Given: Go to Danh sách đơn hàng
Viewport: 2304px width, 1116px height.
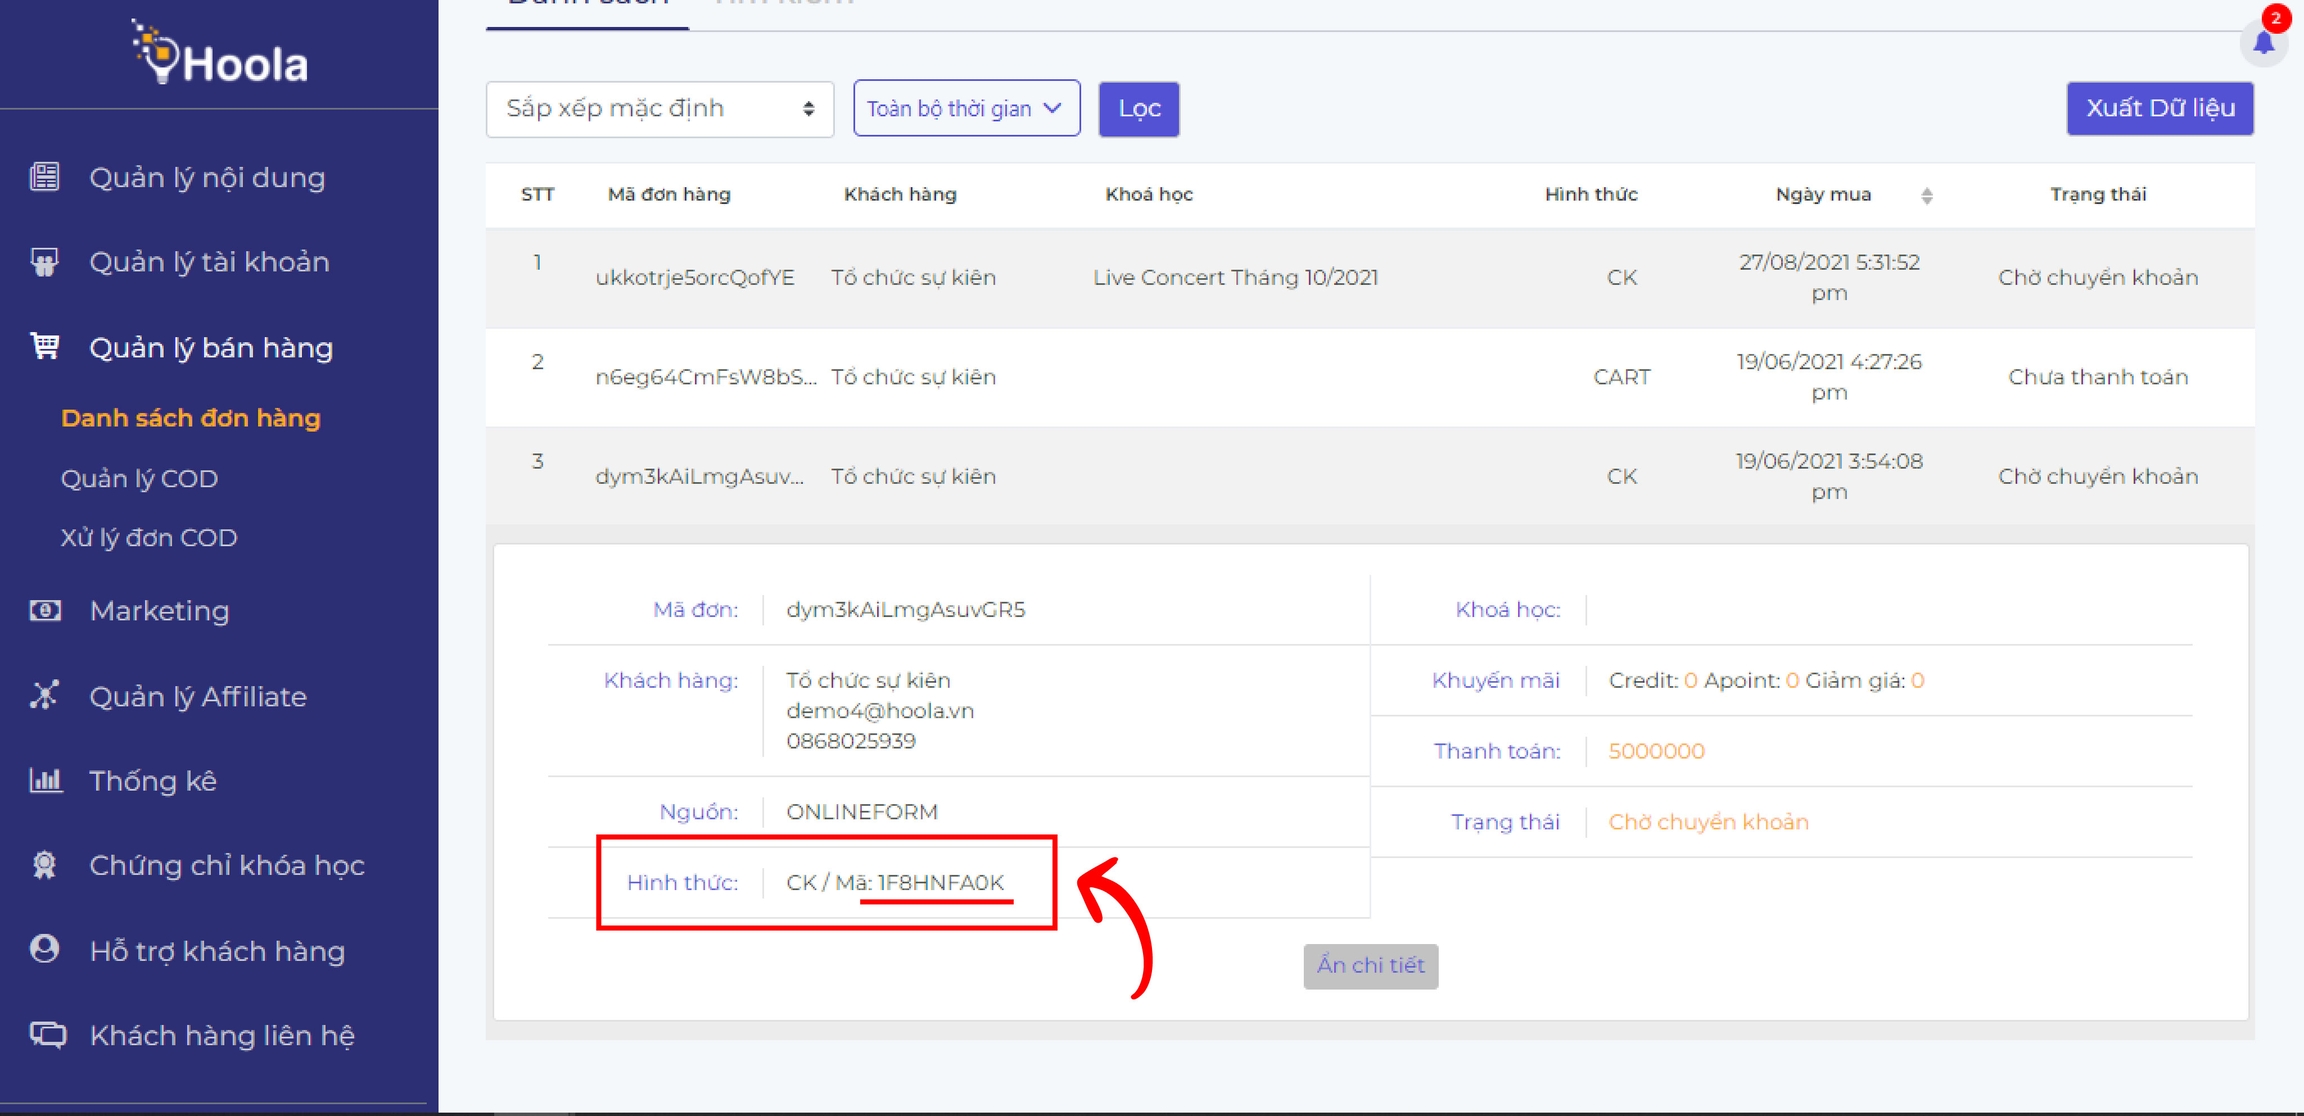Looking at the screenshot, I should (190, 418).
